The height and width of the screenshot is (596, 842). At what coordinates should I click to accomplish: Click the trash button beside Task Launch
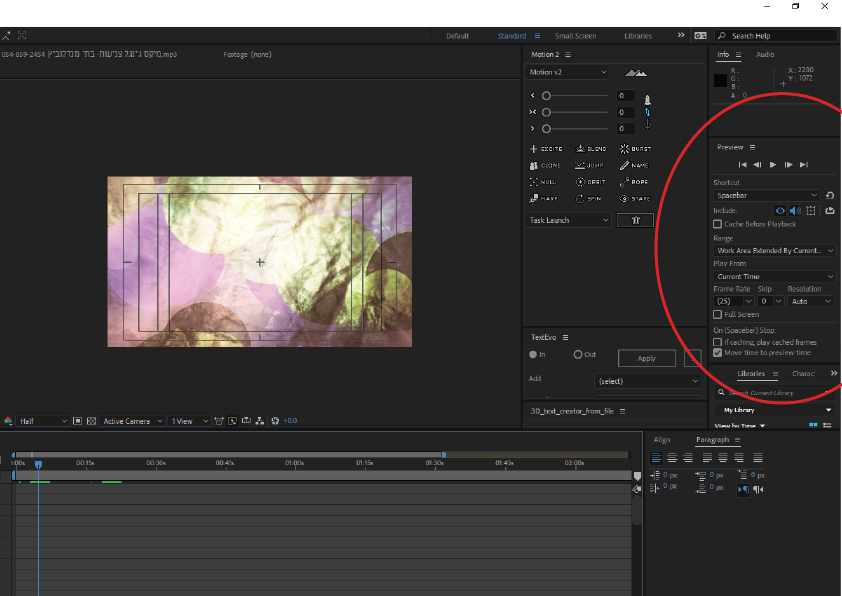click(636, 221)
